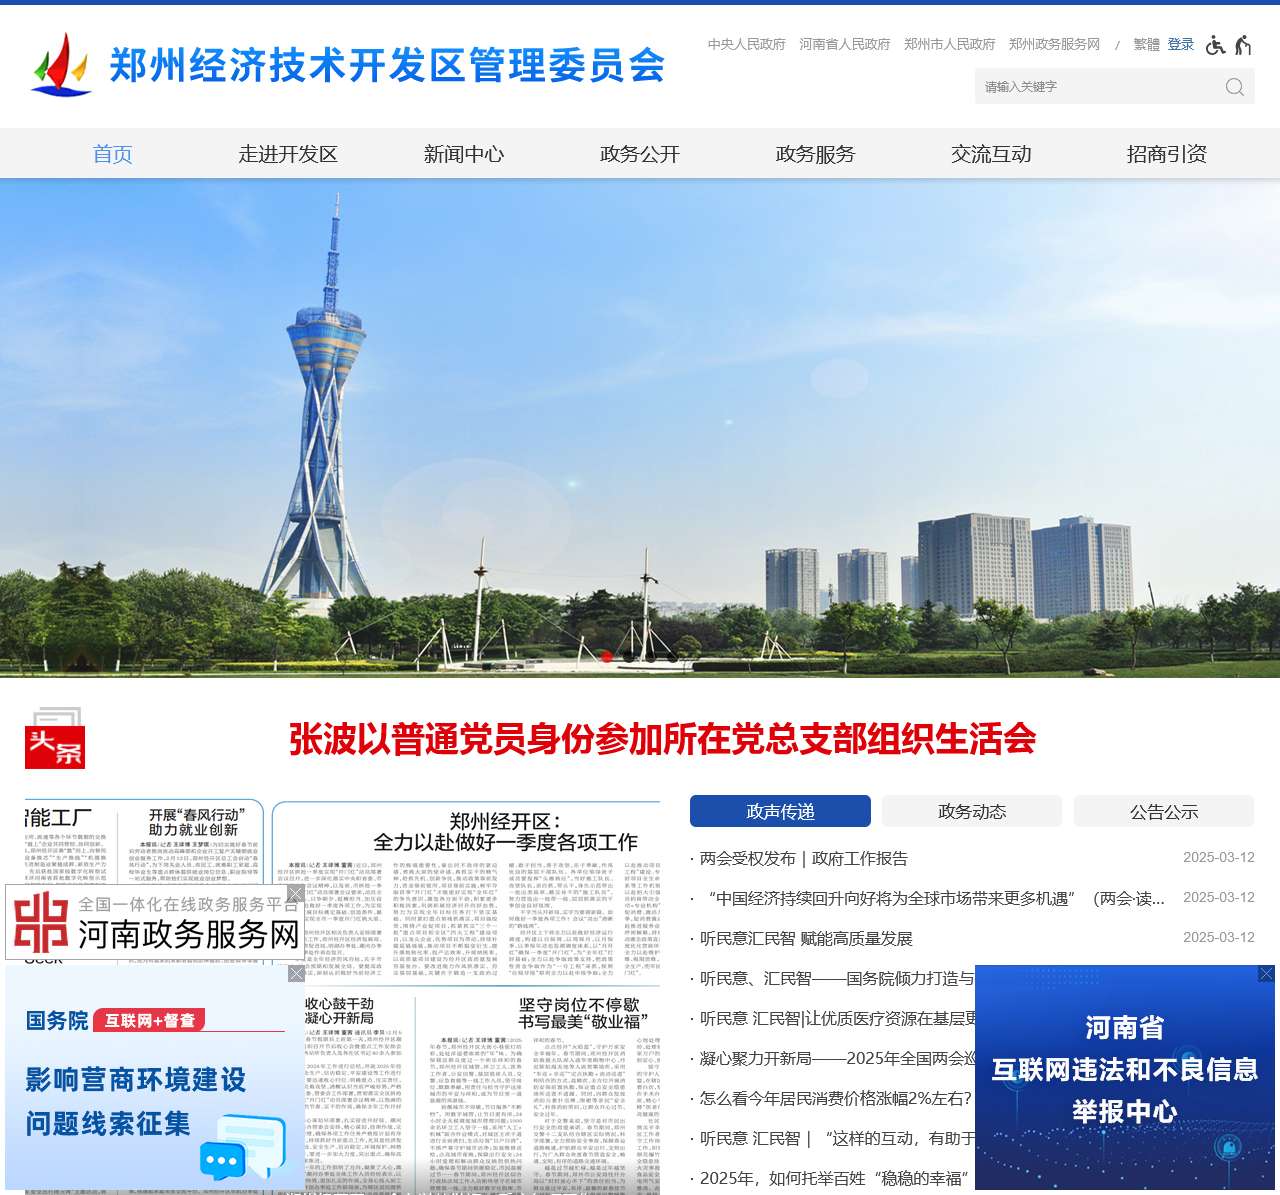Viewport: 1280px width, 1195px height.
Task: Open news 听民意 汇民智|让优质医疗资源在基层
Action: pyautogui.click(x=838, y=1018)
